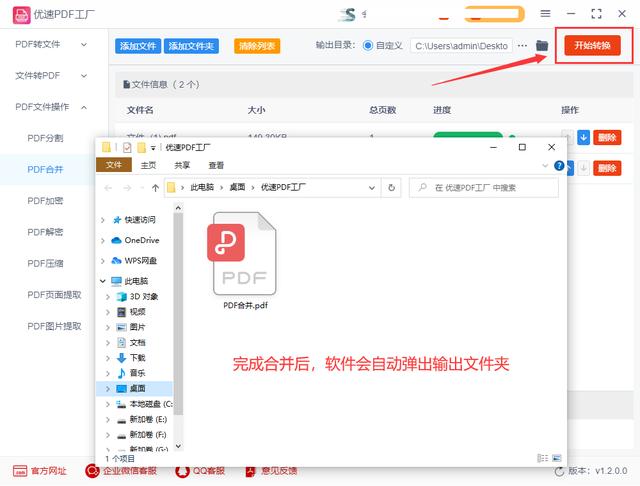Click the output directory path field
The width and height of the screenshot is (640, 486).
(461, 46)
